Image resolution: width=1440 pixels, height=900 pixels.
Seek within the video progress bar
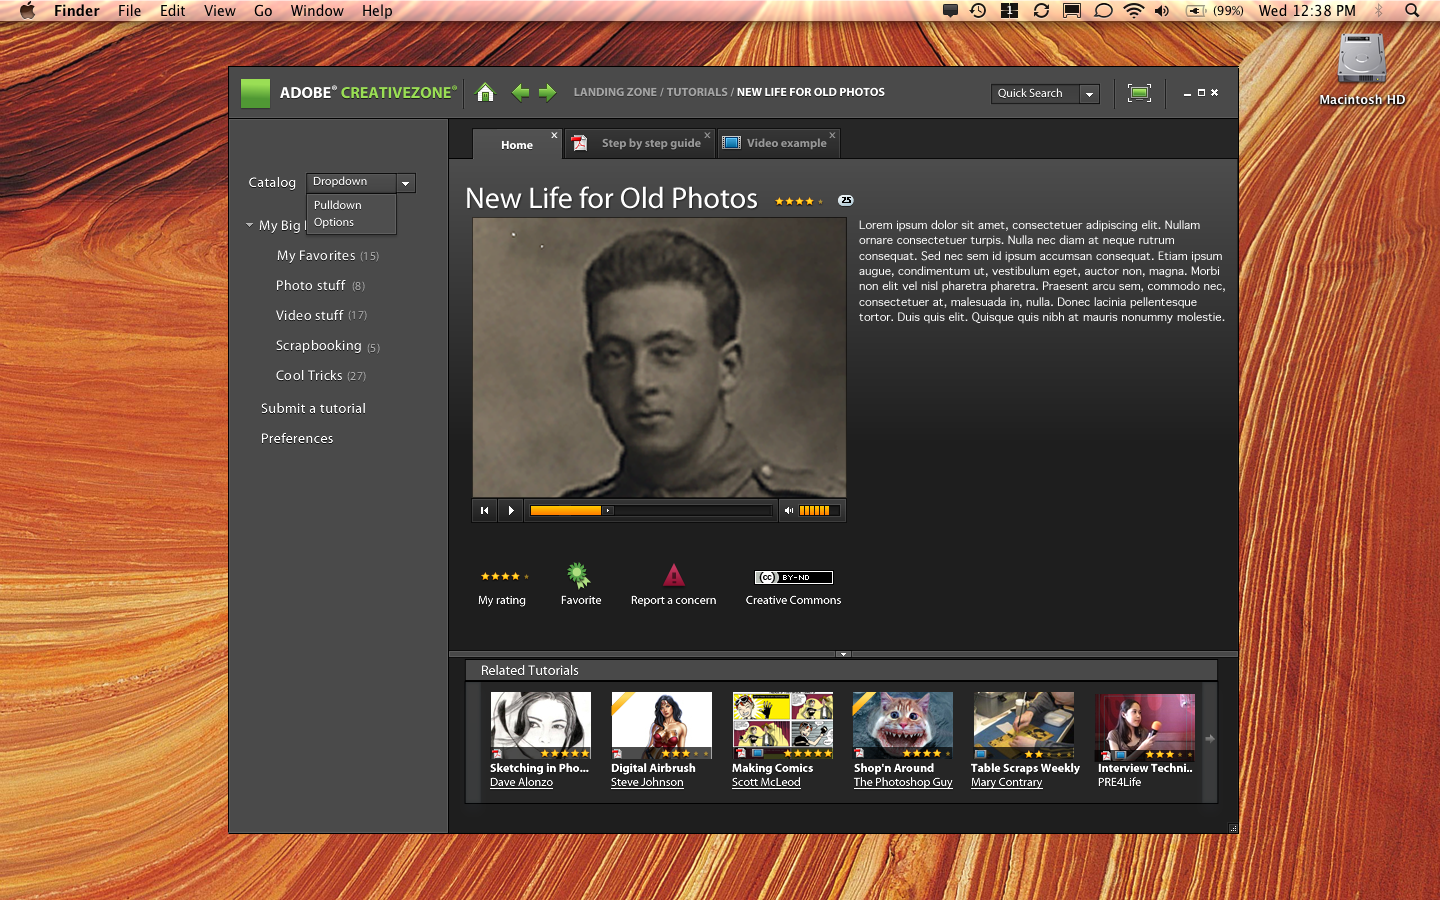[651, 510]
